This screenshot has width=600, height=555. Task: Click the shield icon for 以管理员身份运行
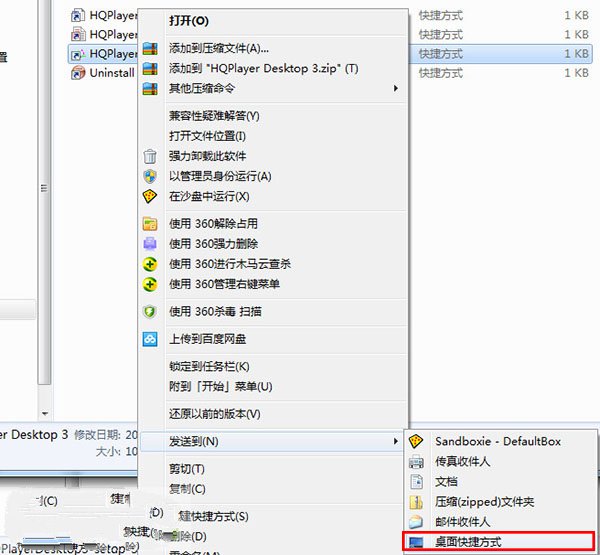150,176
